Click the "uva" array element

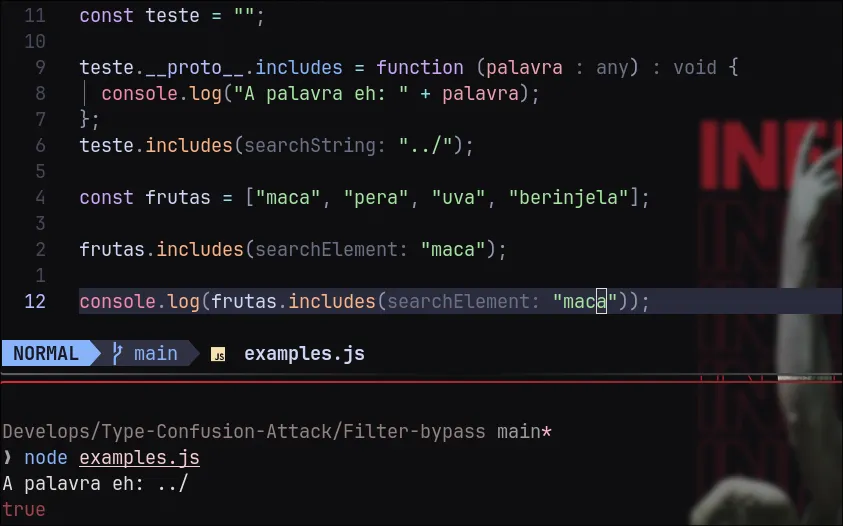pyautogui.click(x=458, y=197)
